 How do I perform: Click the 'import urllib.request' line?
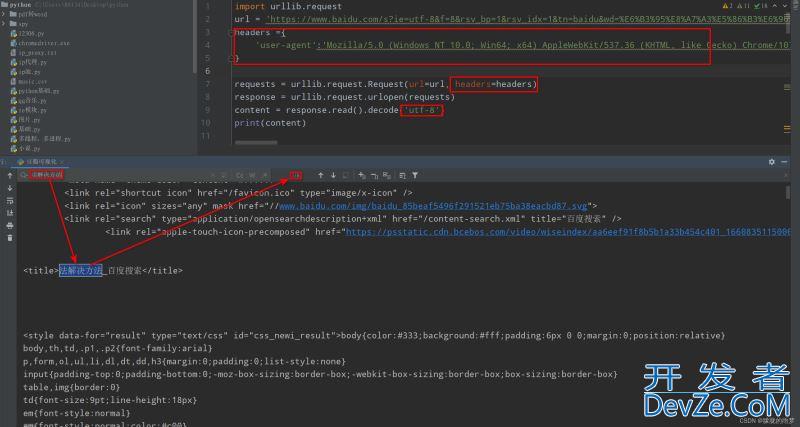coord(288,7)
